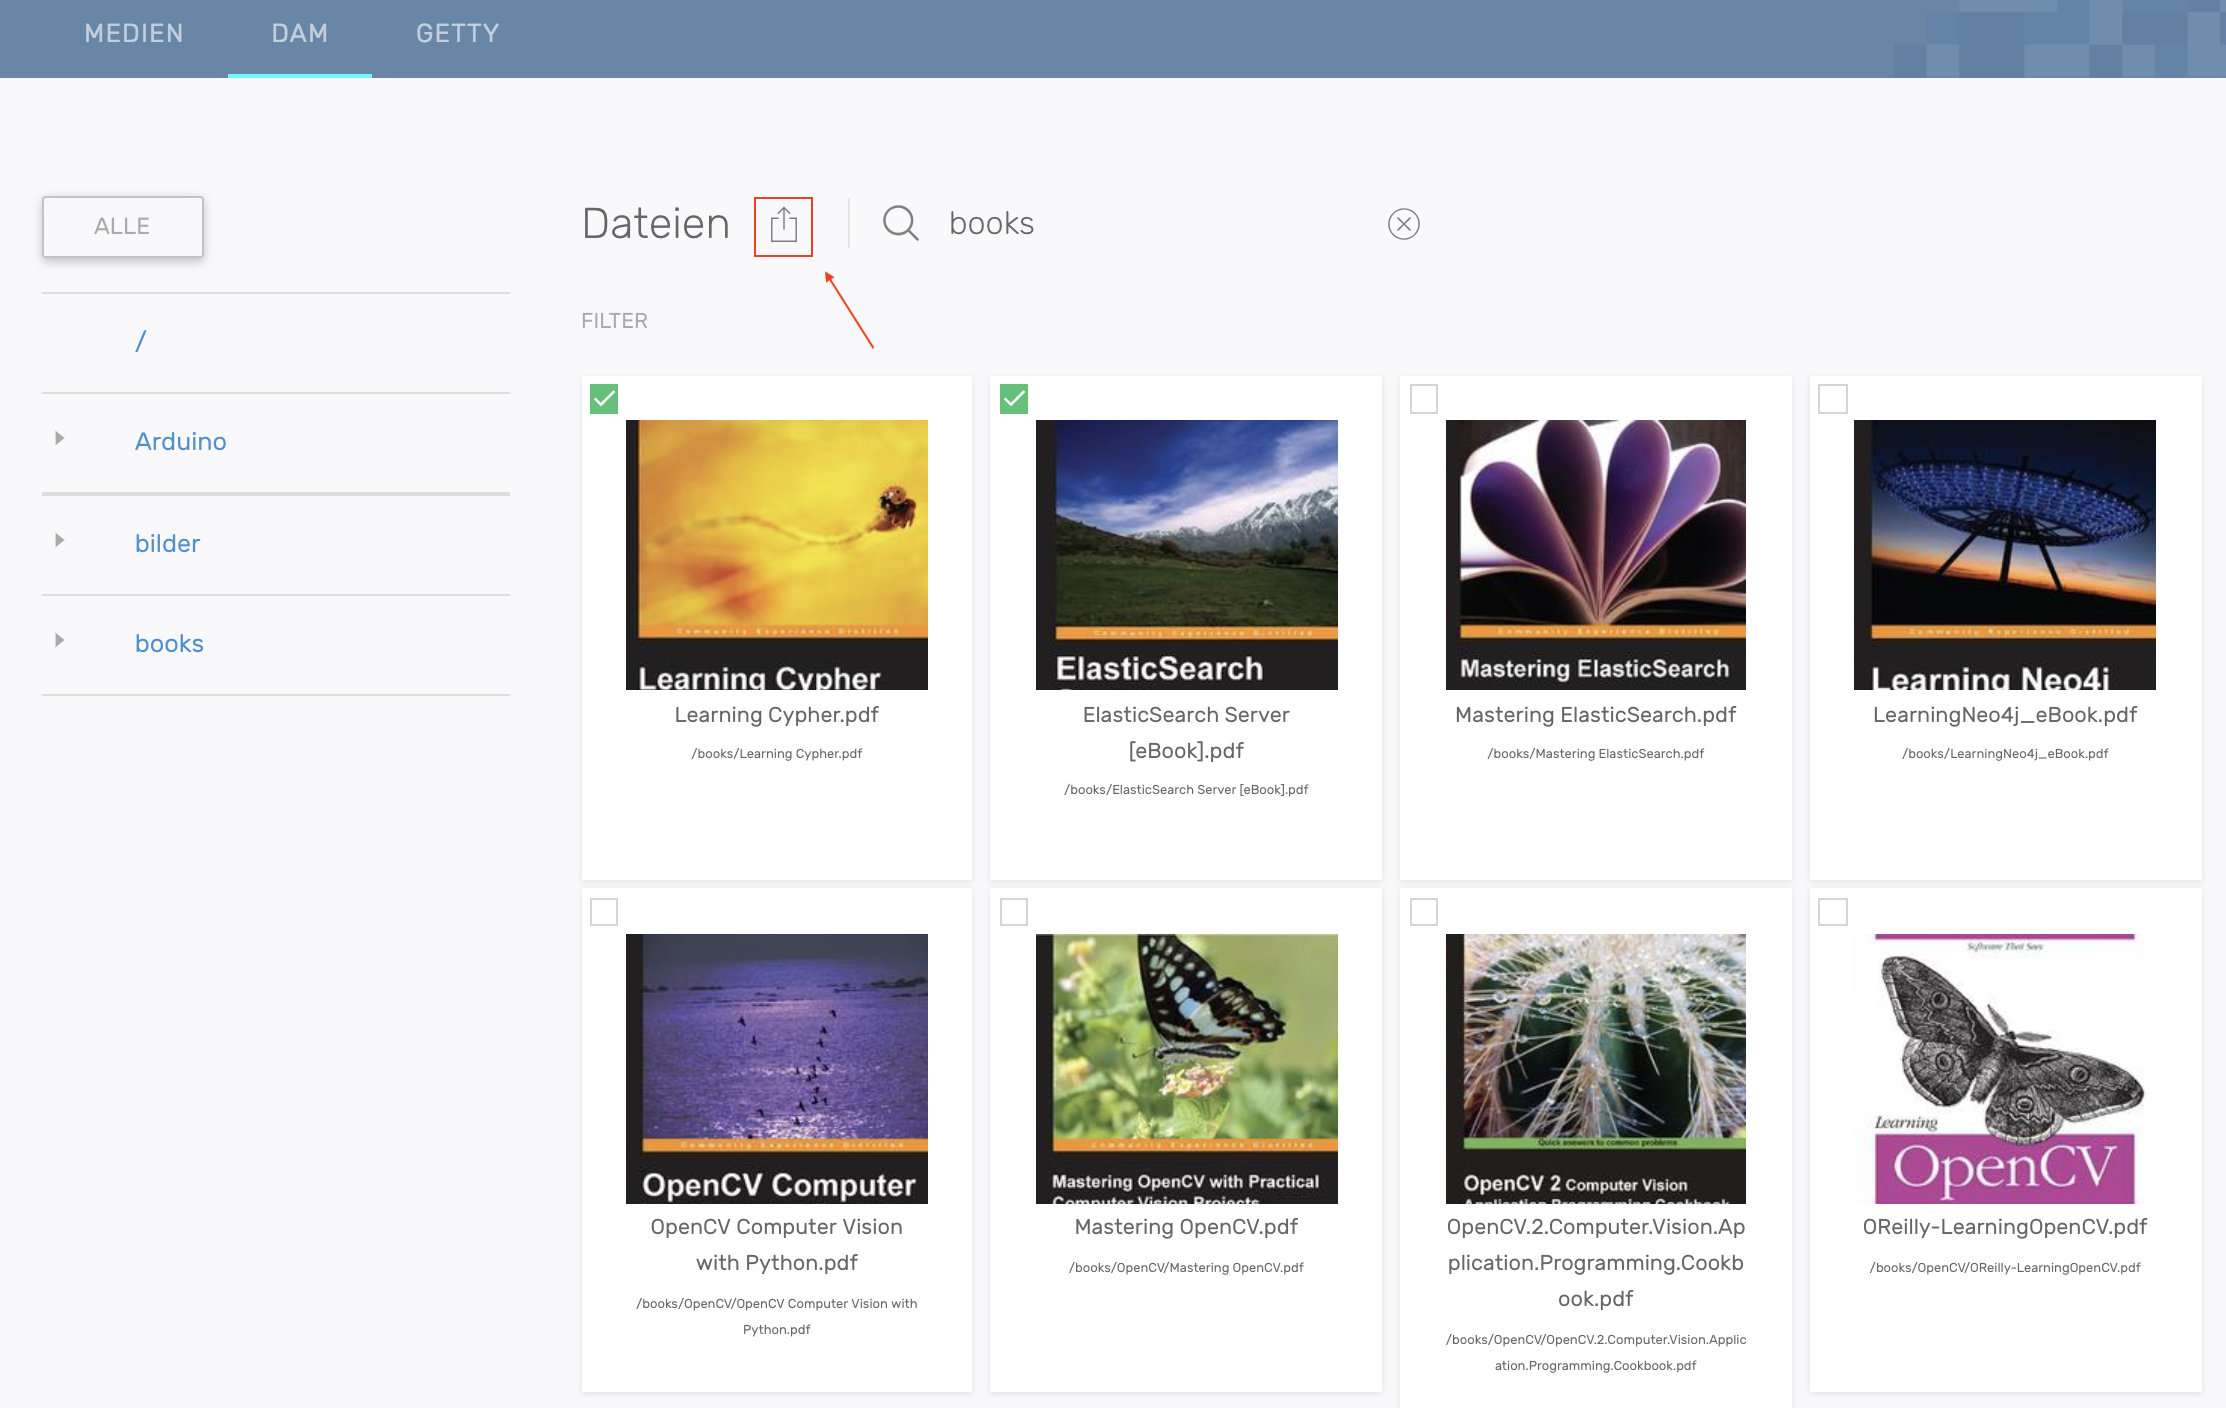The width and height of the screenshot is (2226, 1408).
Task: Expand the Arduino folder arrow
Action: point(60,439)
